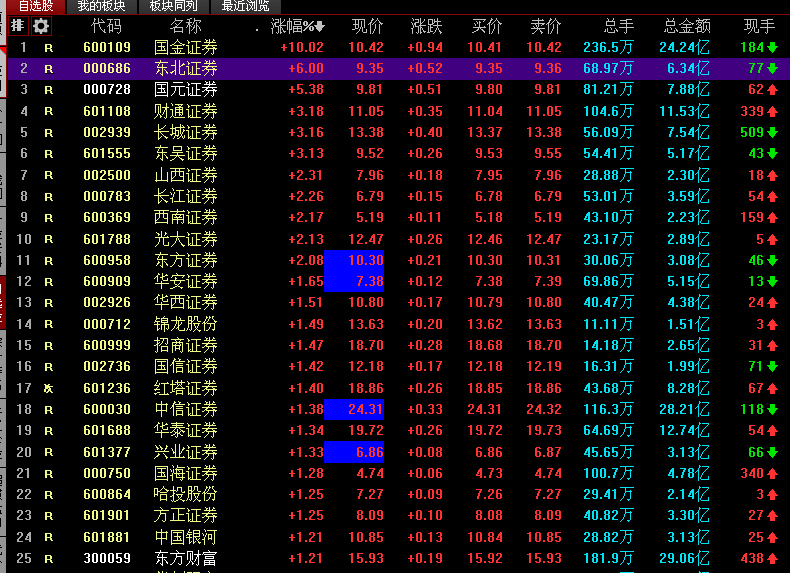The height and width of the screenshot is (573, 790).
Task: Click the 名称 column header
Action: [185, 26]
